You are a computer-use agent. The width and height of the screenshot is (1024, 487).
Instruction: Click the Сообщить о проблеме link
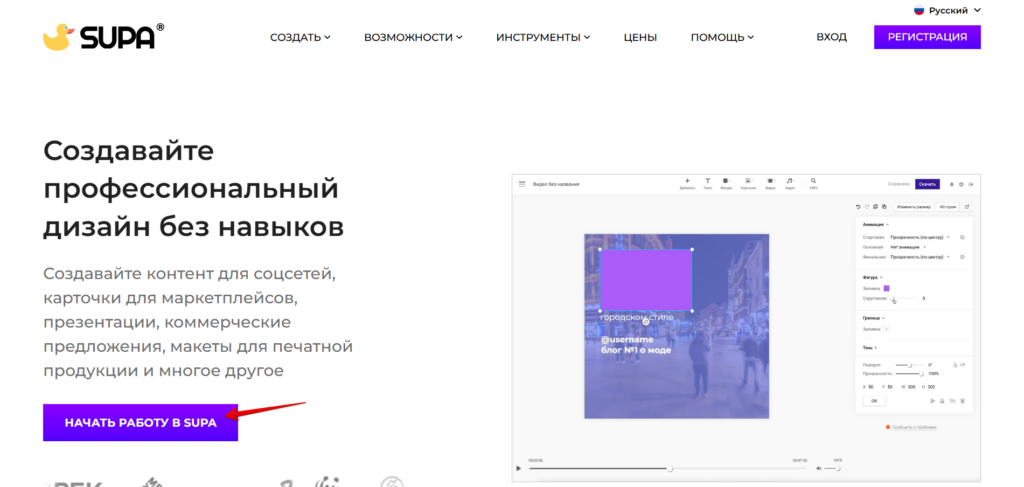pos(914,427)
